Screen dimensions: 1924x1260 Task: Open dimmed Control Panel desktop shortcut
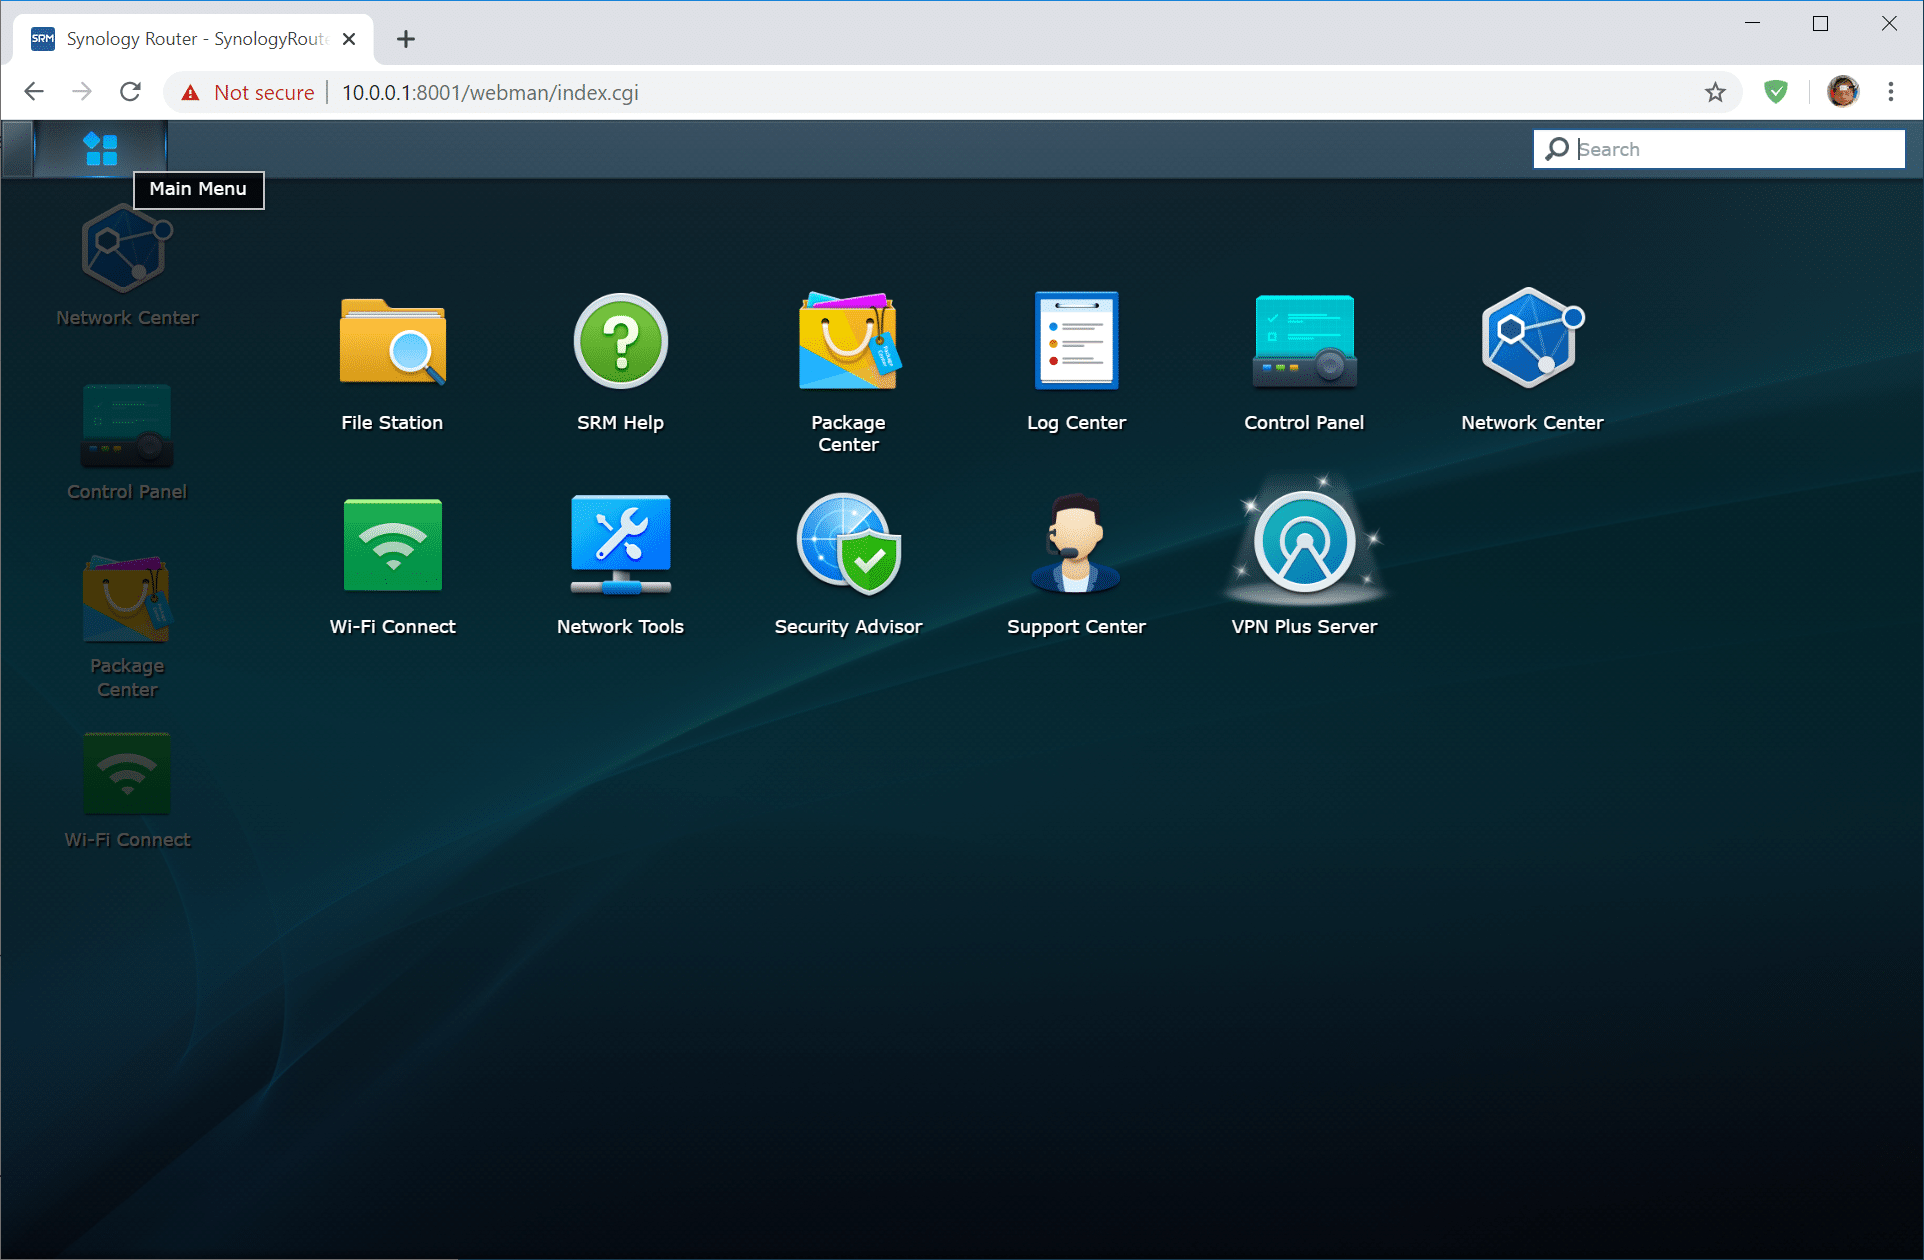(127, 442)
